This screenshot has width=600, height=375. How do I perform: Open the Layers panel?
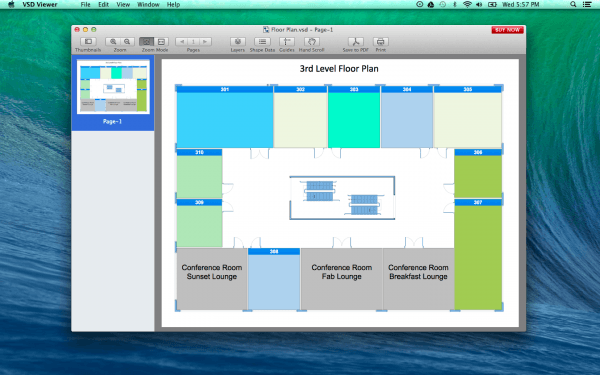238,42
